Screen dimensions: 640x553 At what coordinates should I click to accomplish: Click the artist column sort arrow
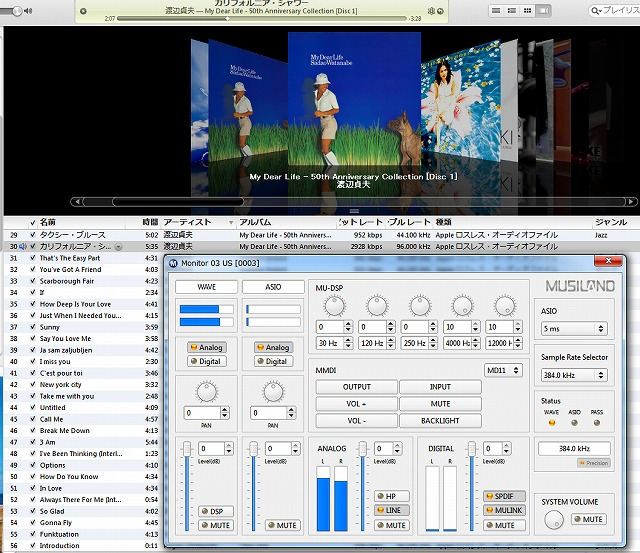[231, 223]
